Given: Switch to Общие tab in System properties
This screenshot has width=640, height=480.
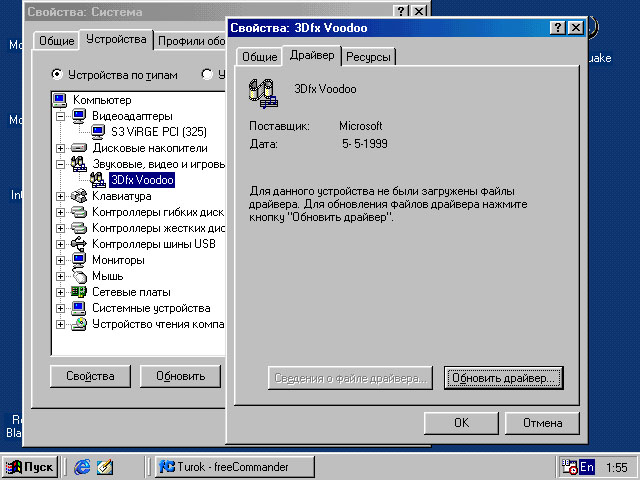Looking at the screenshot, I should (x=57, y=41).
